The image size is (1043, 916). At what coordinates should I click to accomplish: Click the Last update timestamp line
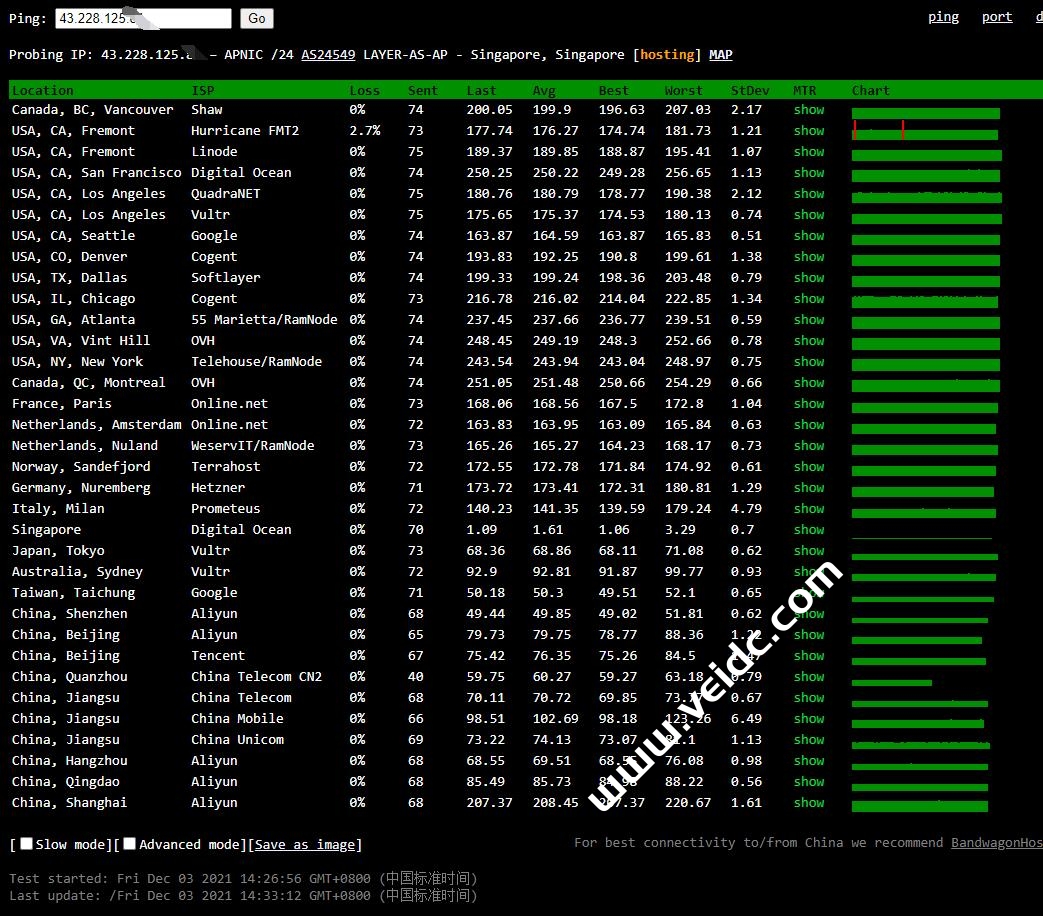pyautogui.click(x=243, y=895)
